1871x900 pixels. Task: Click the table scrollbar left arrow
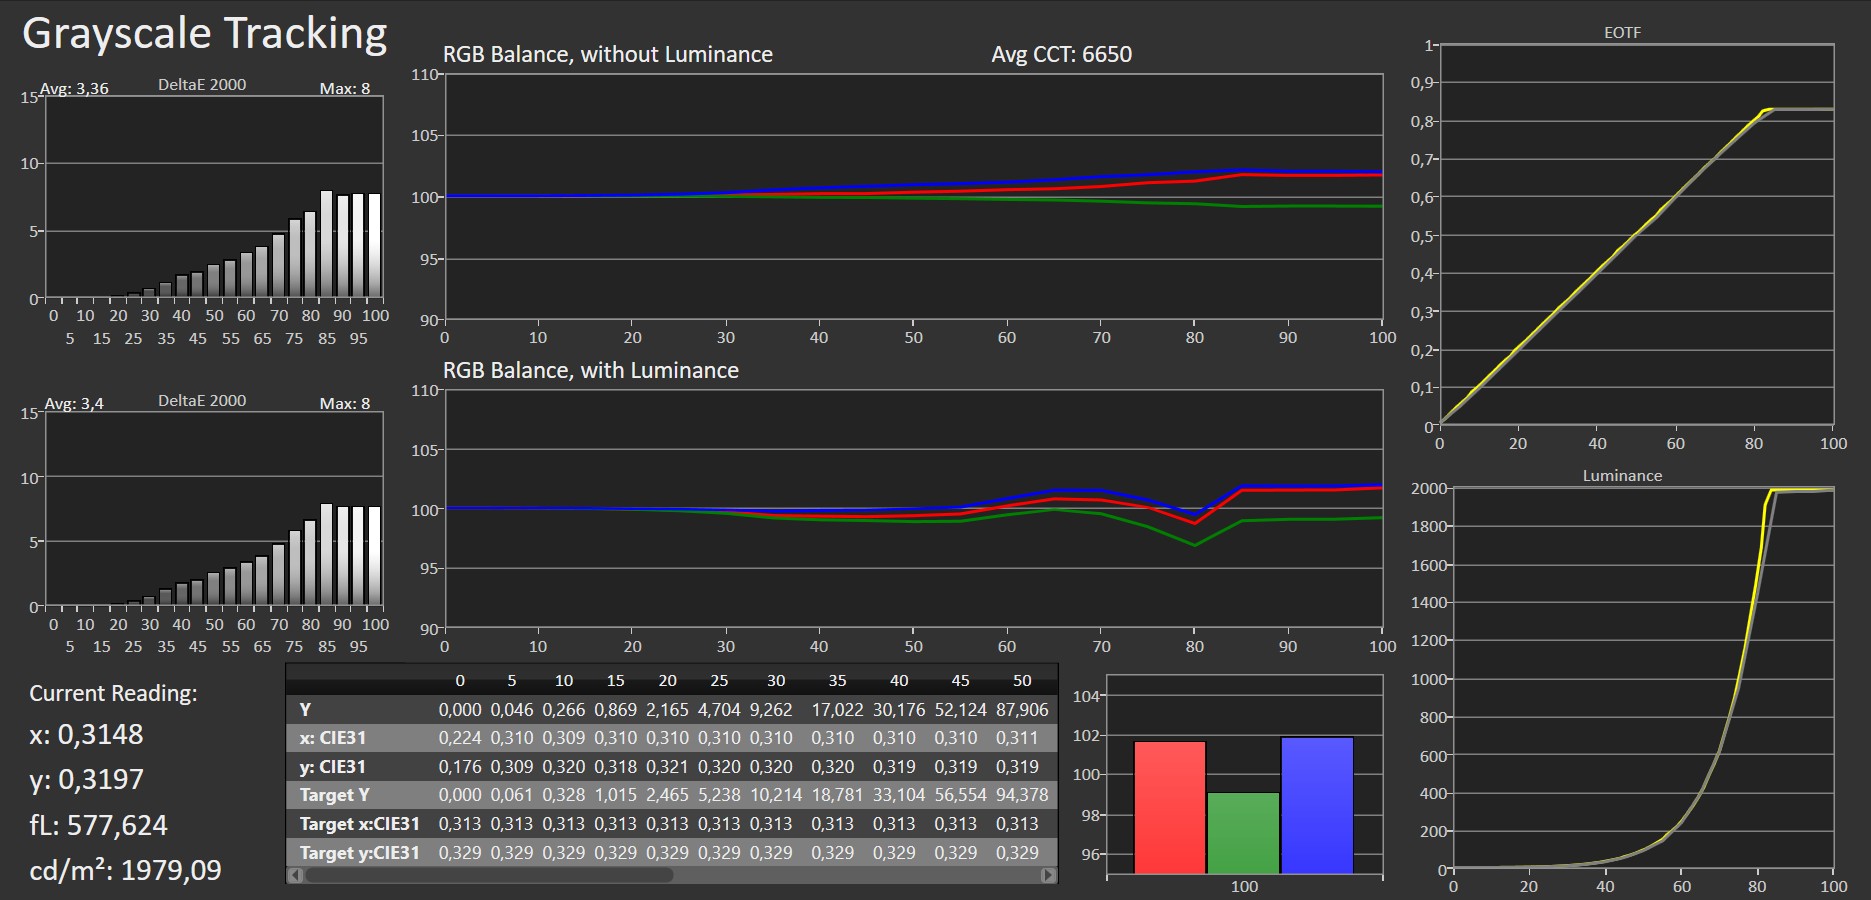coord(294,875)
